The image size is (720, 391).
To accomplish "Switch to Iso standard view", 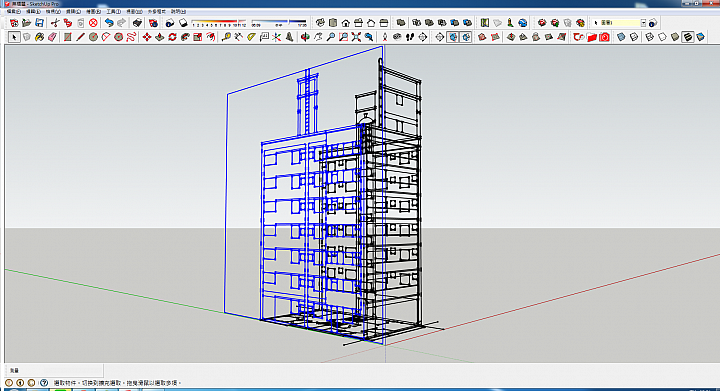I will 320,22.
